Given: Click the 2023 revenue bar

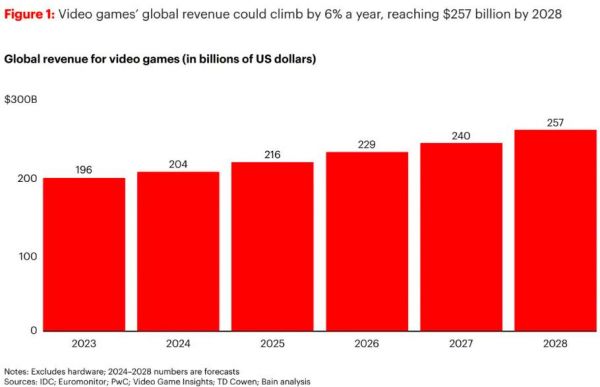Looking at the screenshot, I should tap(84, 254).
